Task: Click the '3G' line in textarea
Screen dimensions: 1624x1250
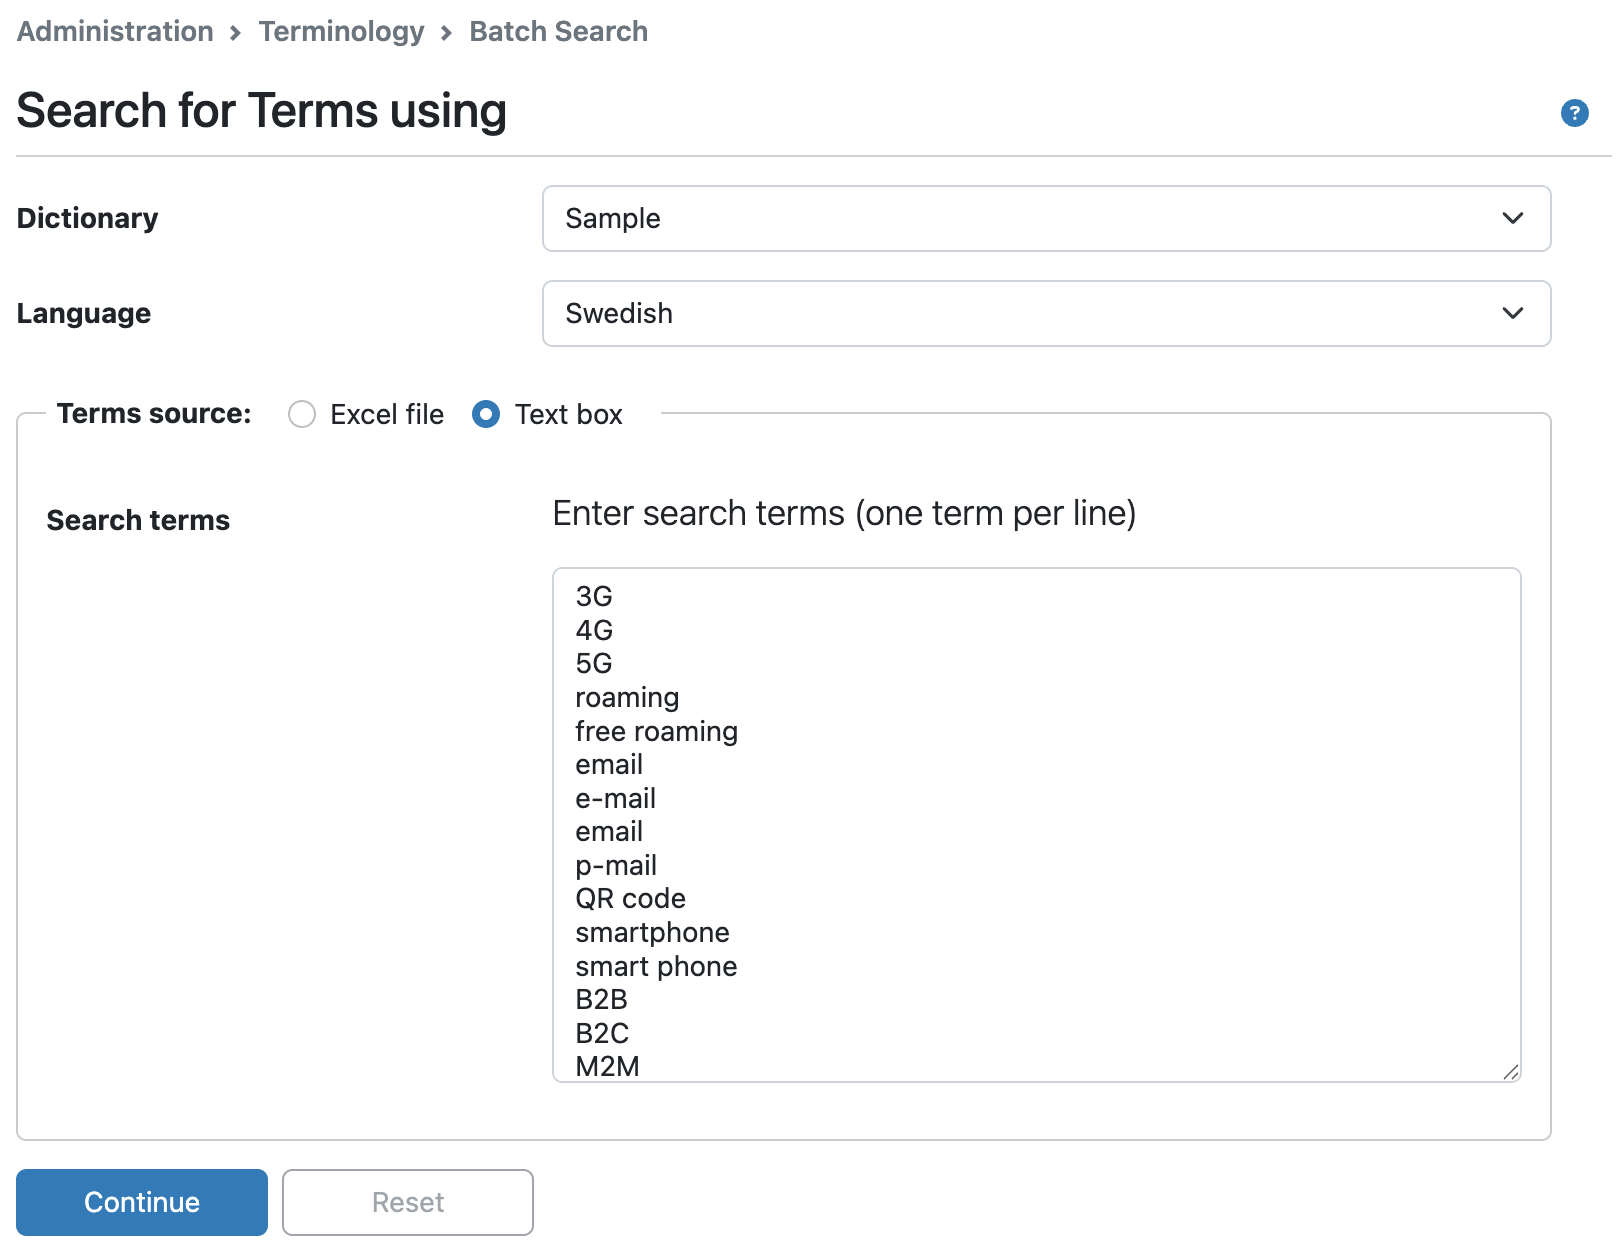Action: (x=594, y=596)
